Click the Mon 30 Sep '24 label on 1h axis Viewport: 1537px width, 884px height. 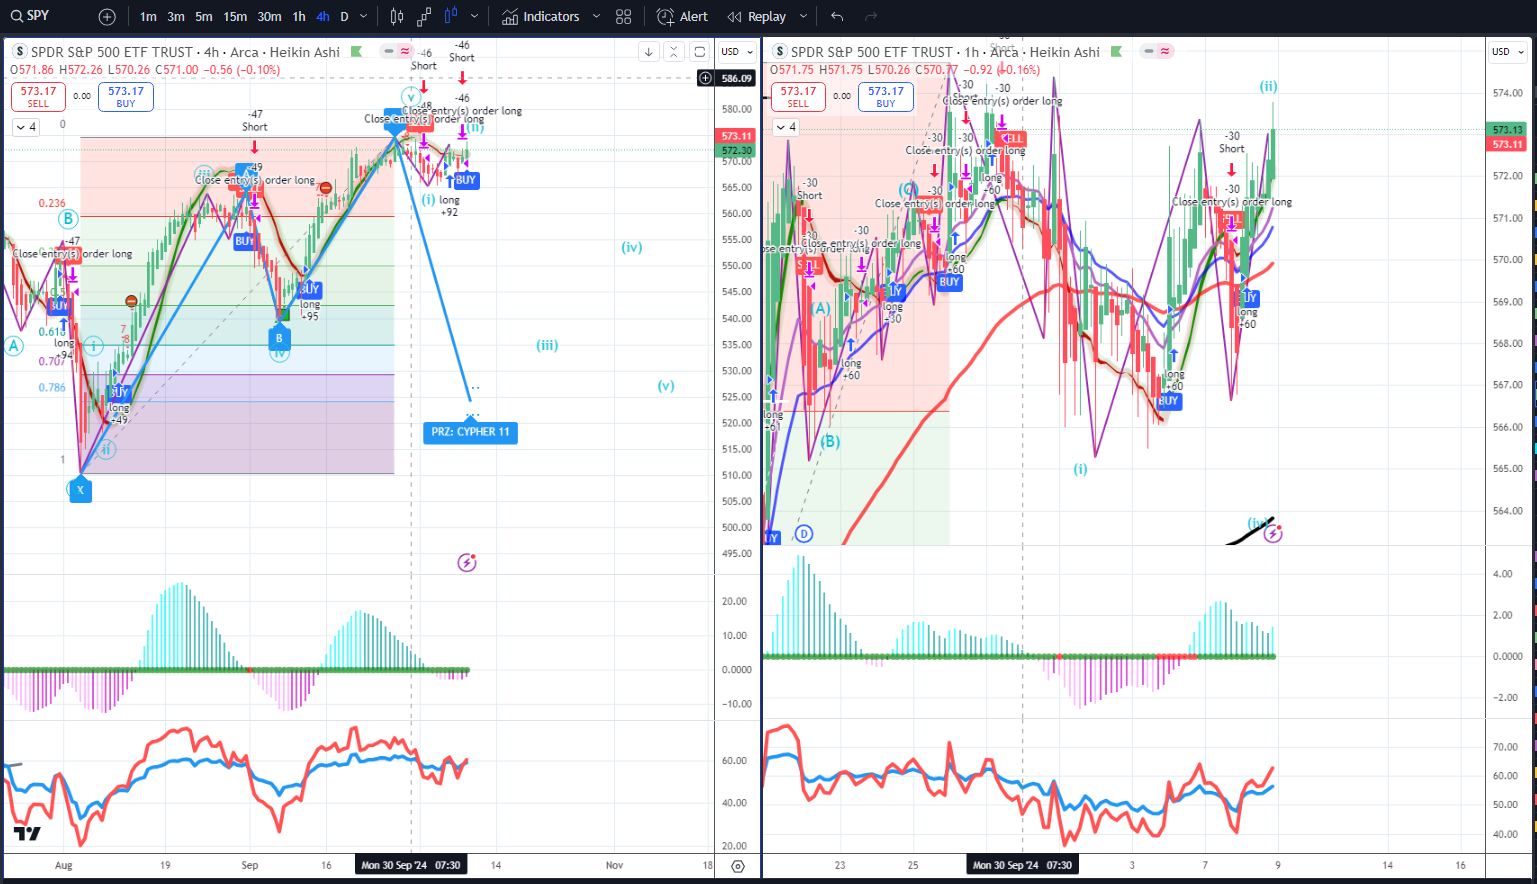(1022, 865)
